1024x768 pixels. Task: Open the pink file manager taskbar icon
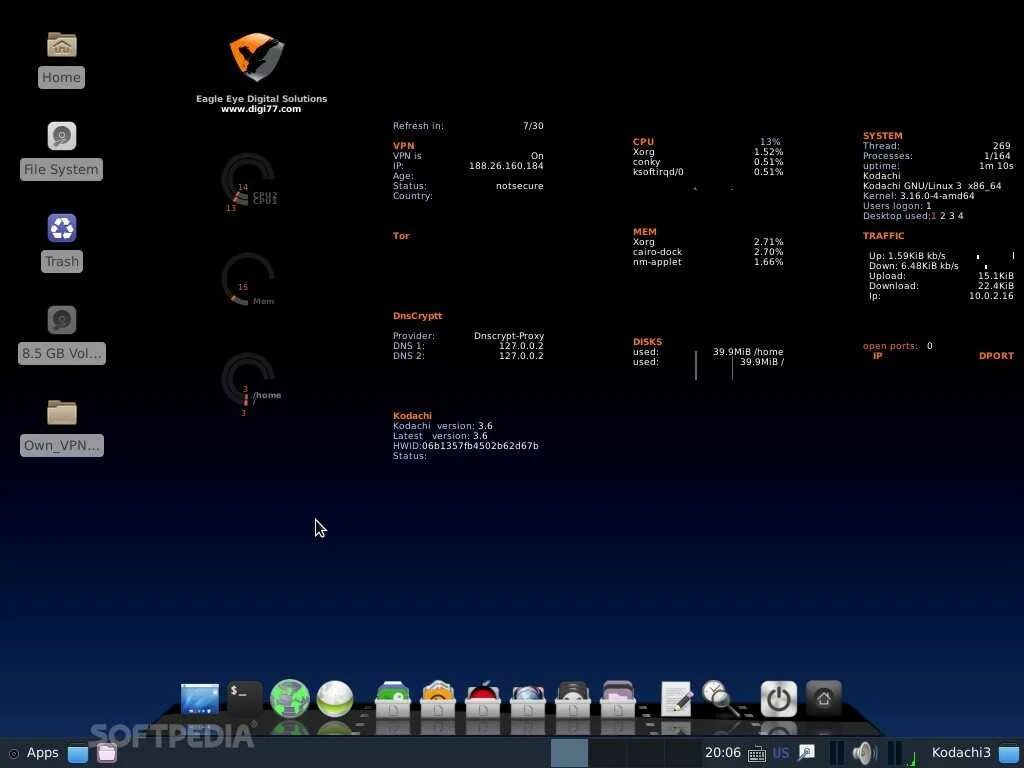click(106, 753)
